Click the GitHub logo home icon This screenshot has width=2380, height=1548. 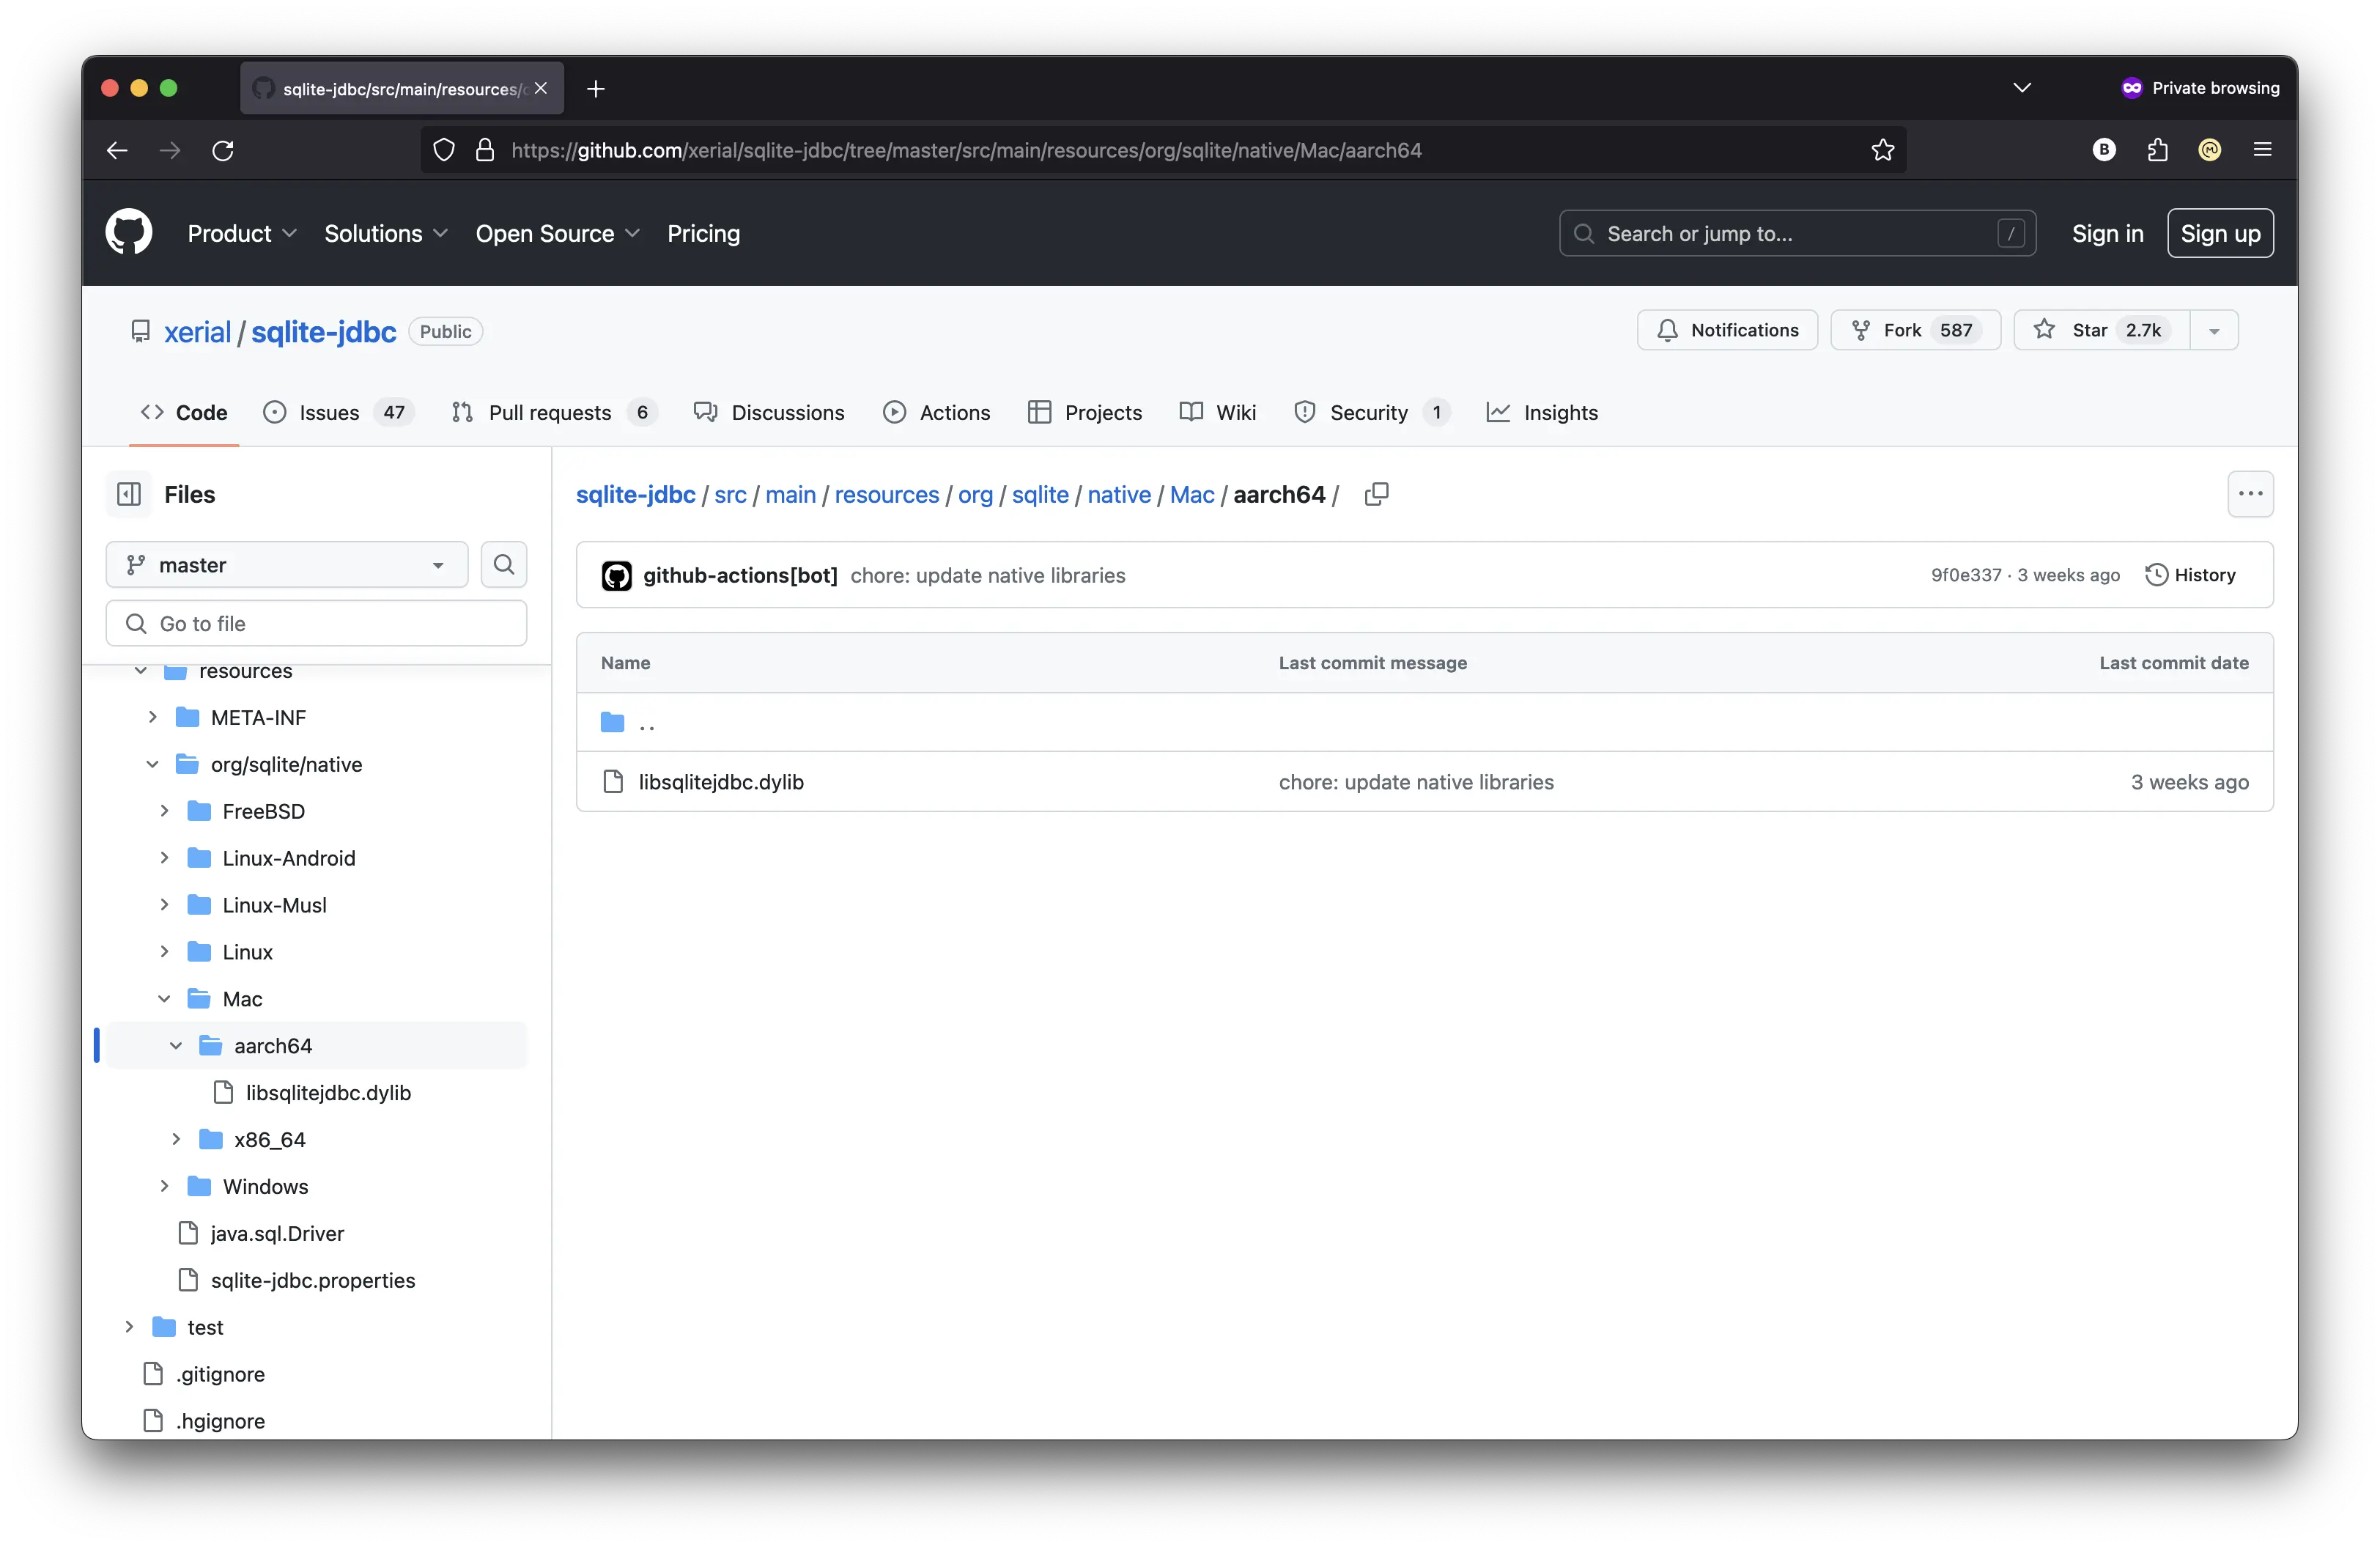129,233
